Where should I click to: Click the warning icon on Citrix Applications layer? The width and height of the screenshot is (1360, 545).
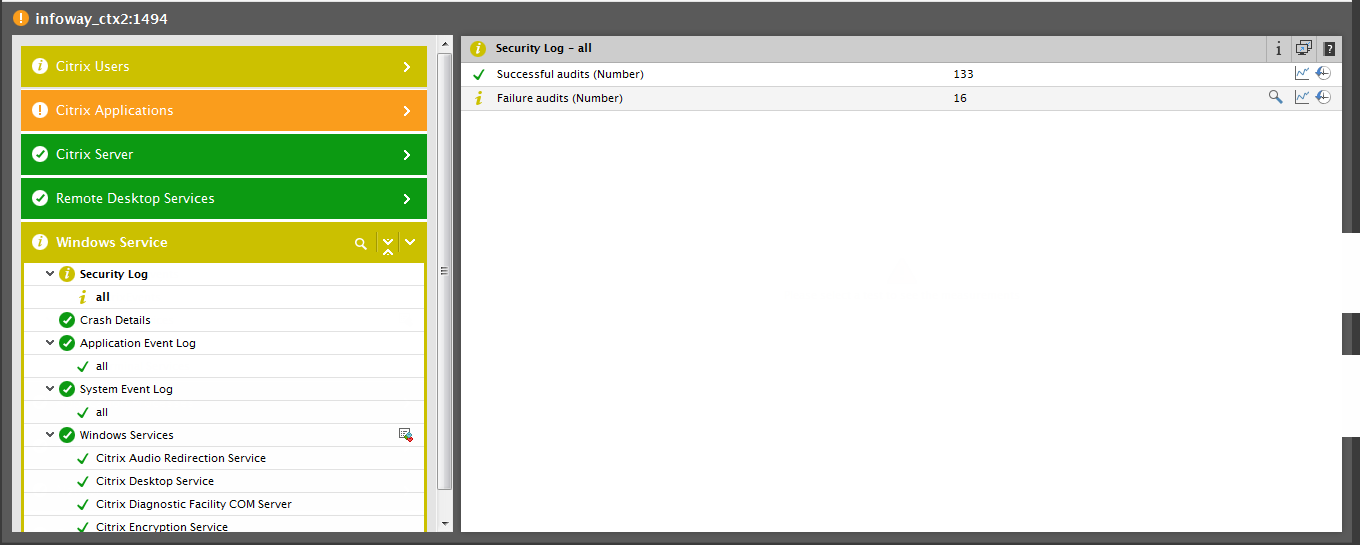[x=40, y=111]
